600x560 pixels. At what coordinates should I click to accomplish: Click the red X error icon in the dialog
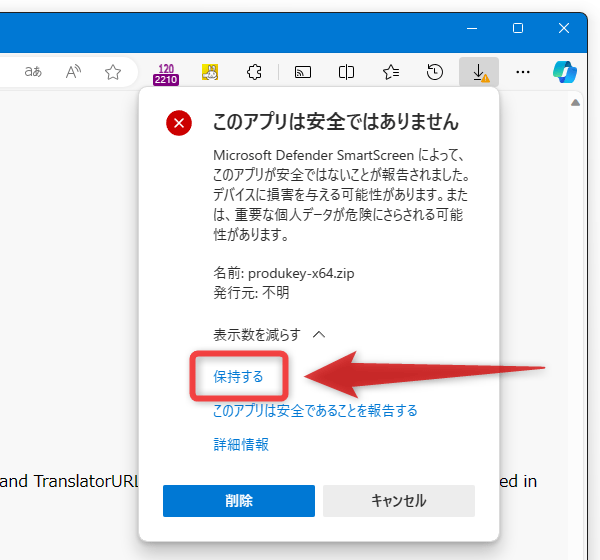pos(179,123)
